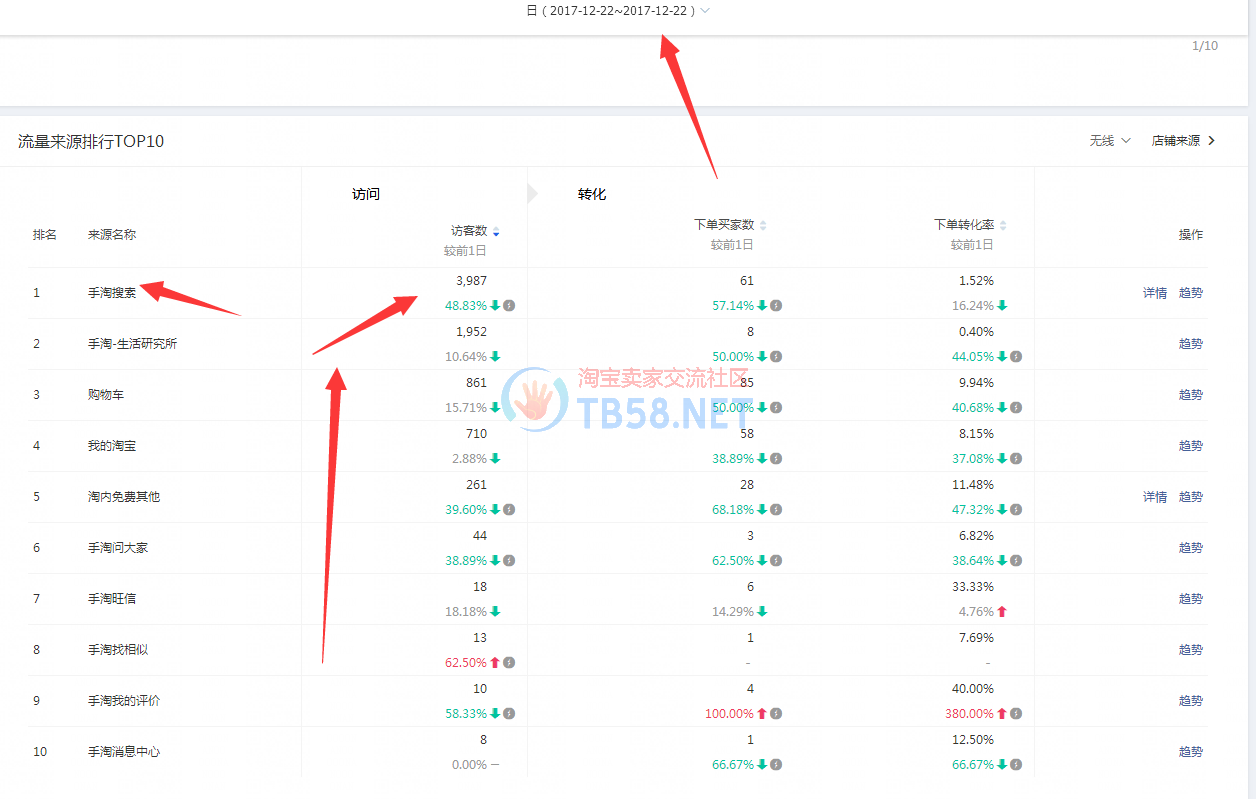Open 店铺来源 via its chevron link
Screen dimensions: 1256x799
[1183, 141]
